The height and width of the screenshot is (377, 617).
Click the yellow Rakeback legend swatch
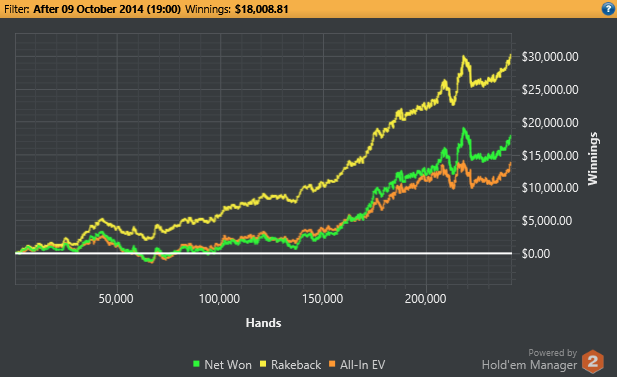(263, 364)
